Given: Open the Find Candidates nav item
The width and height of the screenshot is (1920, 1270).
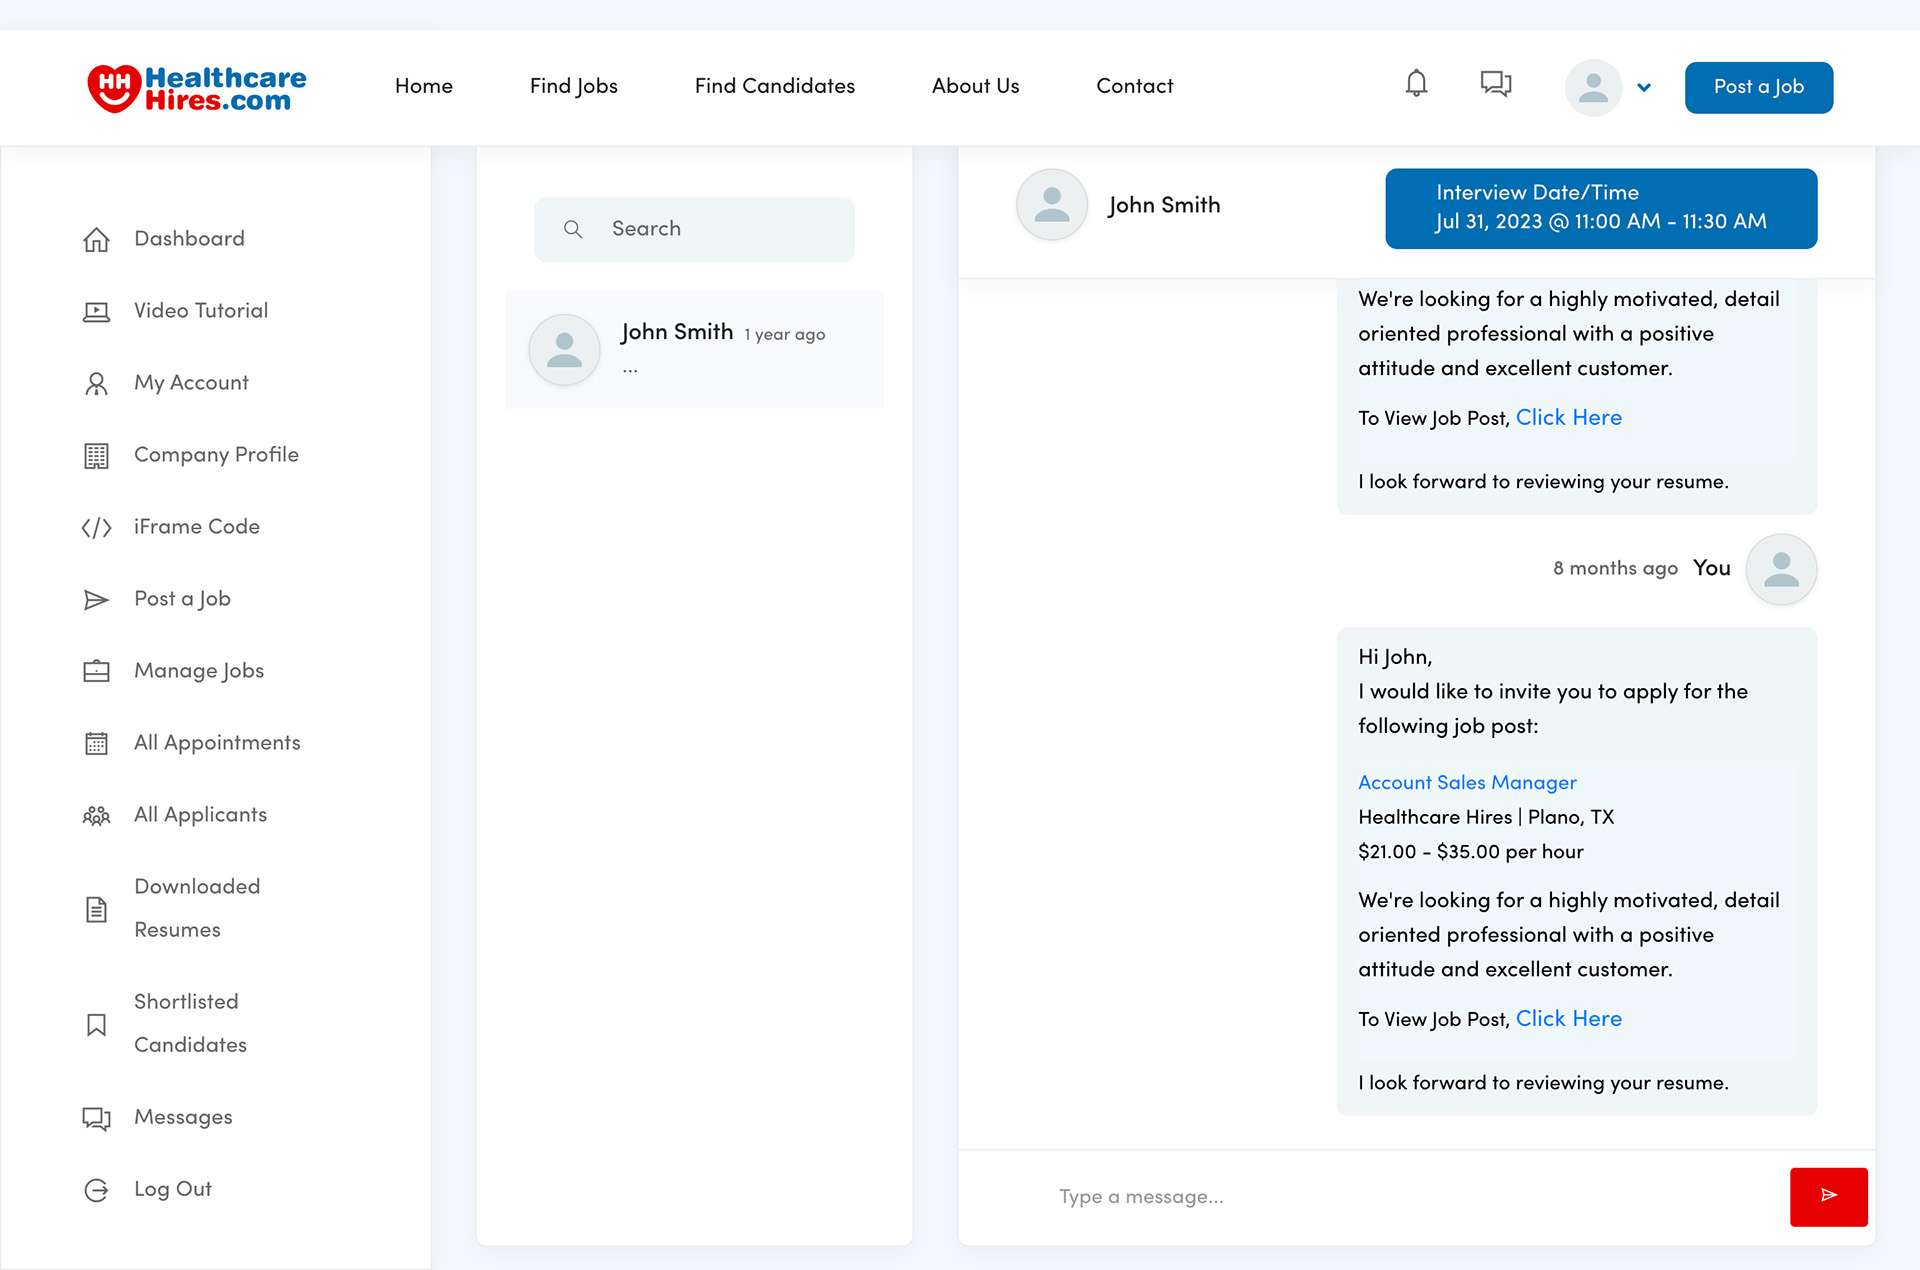Looking at the screenshot, I should pyautogui.click(x=775, y=86).
